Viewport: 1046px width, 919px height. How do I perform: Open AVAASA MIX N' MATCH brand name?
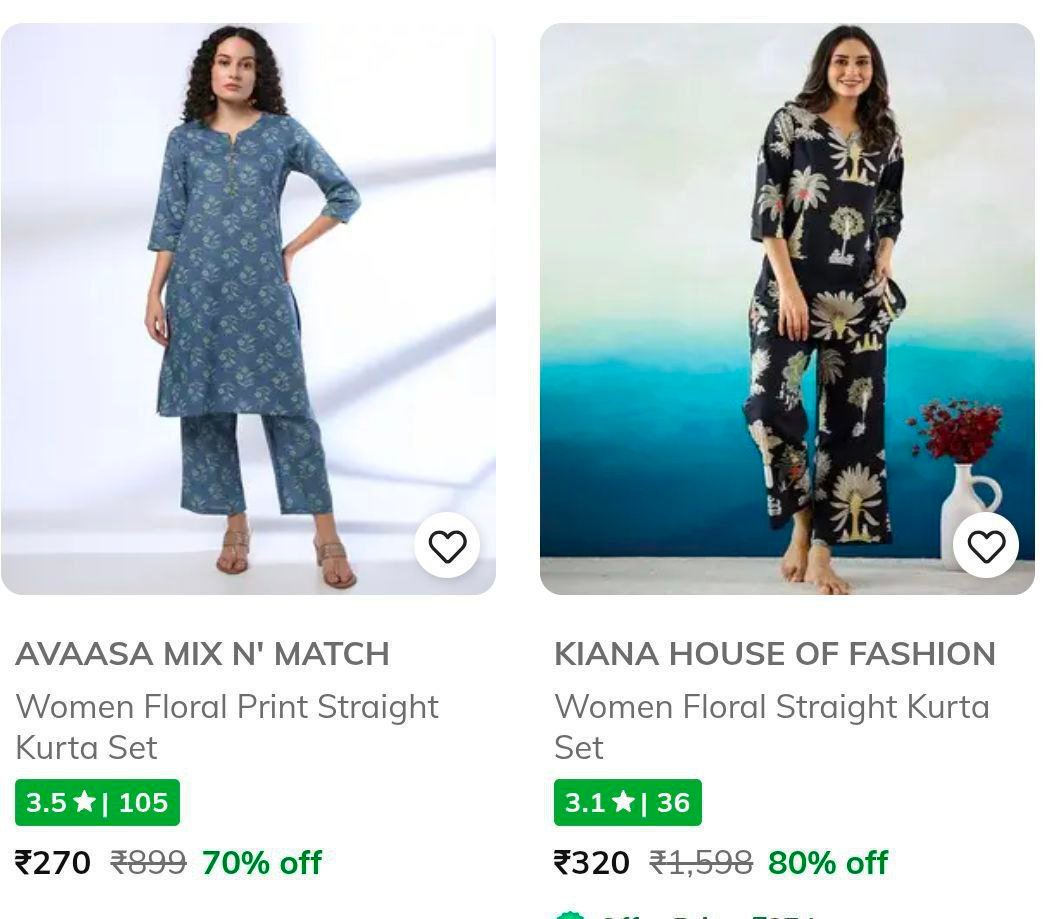click(202, 654)
